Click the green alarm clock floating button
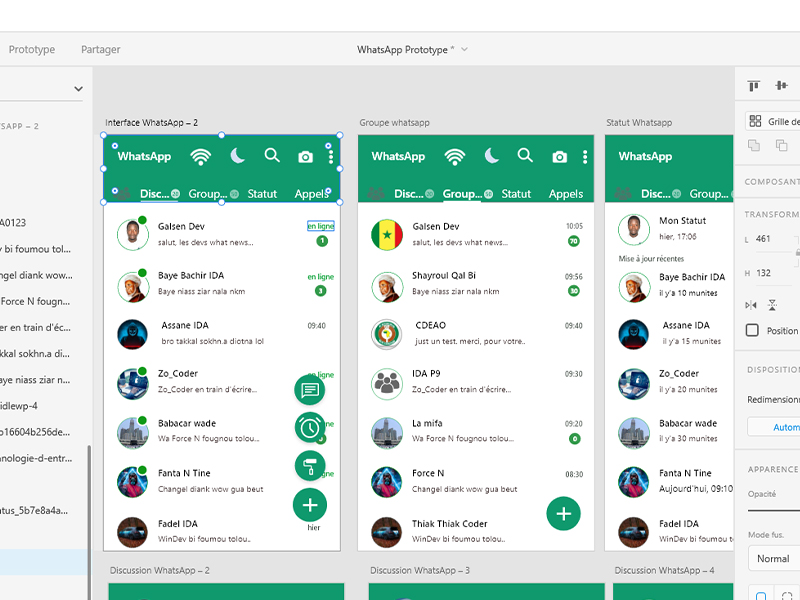800x600 pixels. [310, 428]
